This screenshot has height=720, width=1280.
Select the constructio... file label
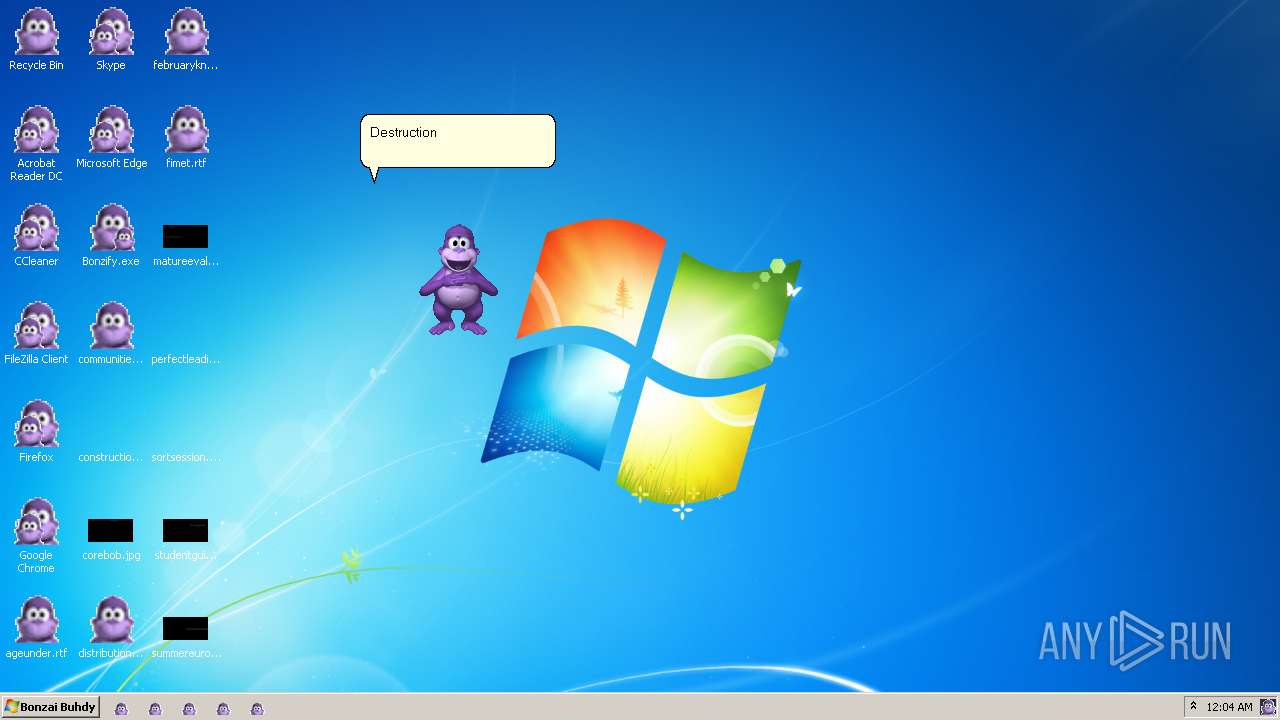[111, 457]
